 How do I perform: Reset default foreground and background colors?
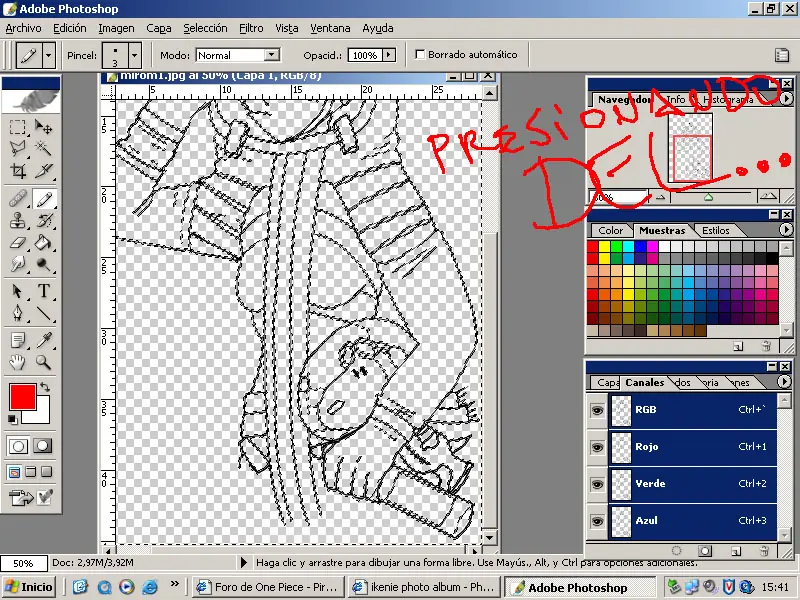[12, 419]
